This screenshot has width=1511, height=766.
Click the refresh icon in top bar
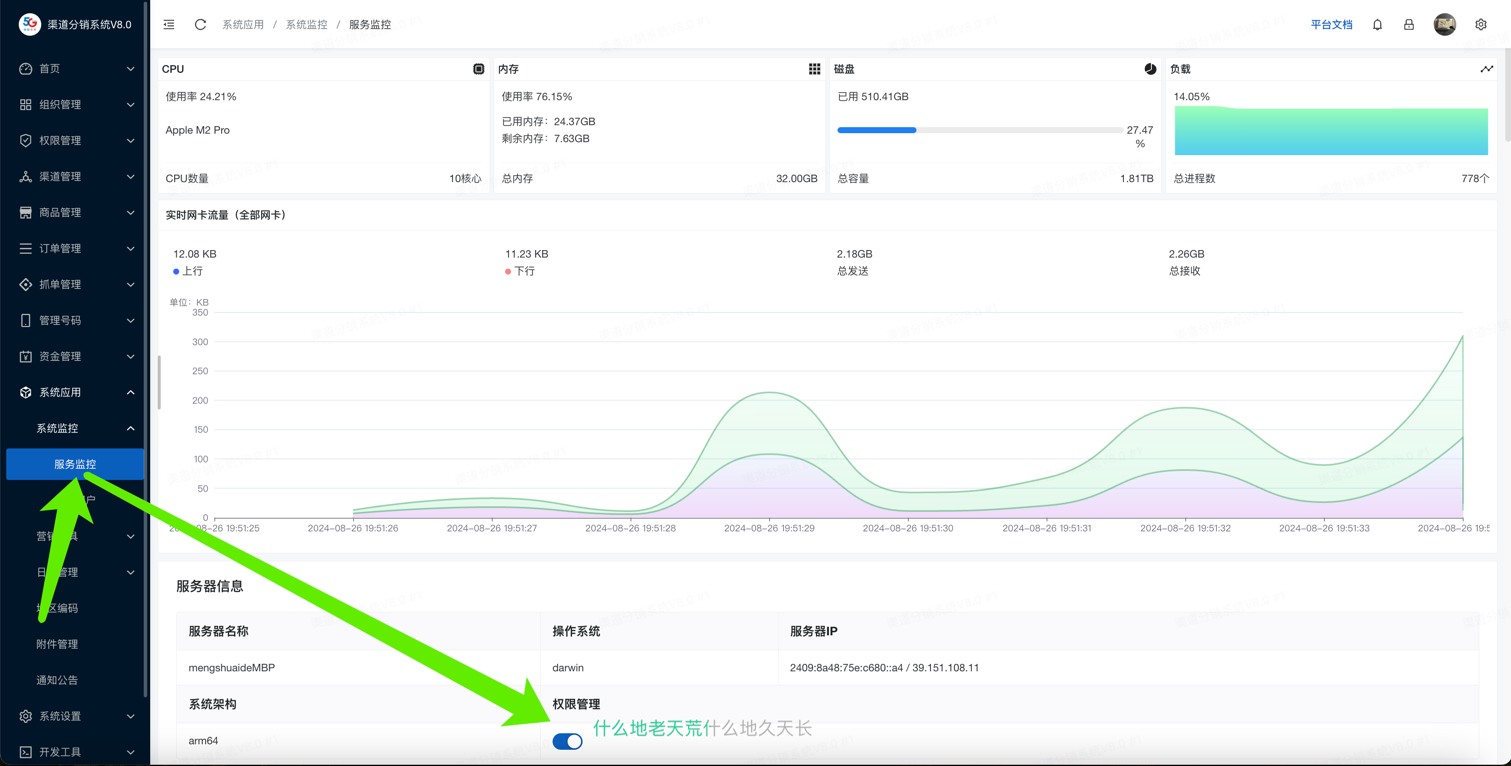200,24
